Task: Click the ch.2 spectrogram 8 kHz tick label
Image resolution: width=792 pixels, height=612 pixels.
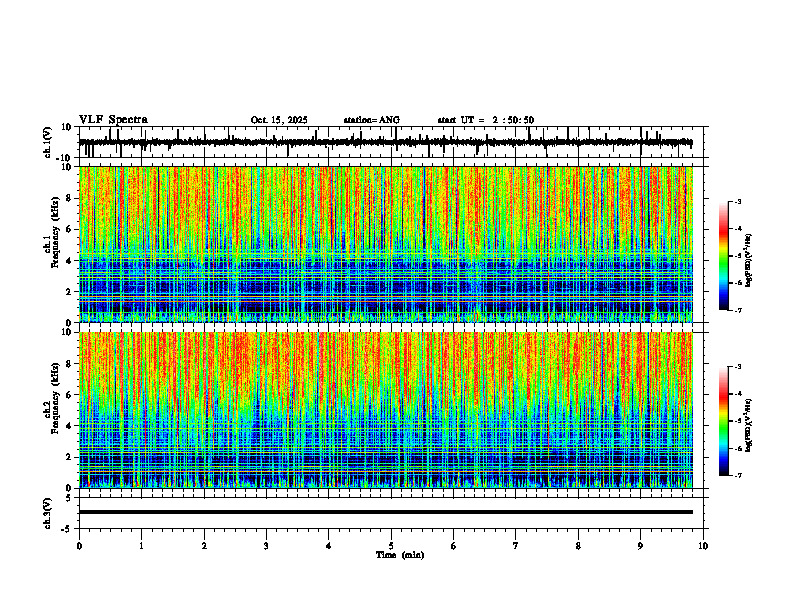Action: [x=69, y=364]
